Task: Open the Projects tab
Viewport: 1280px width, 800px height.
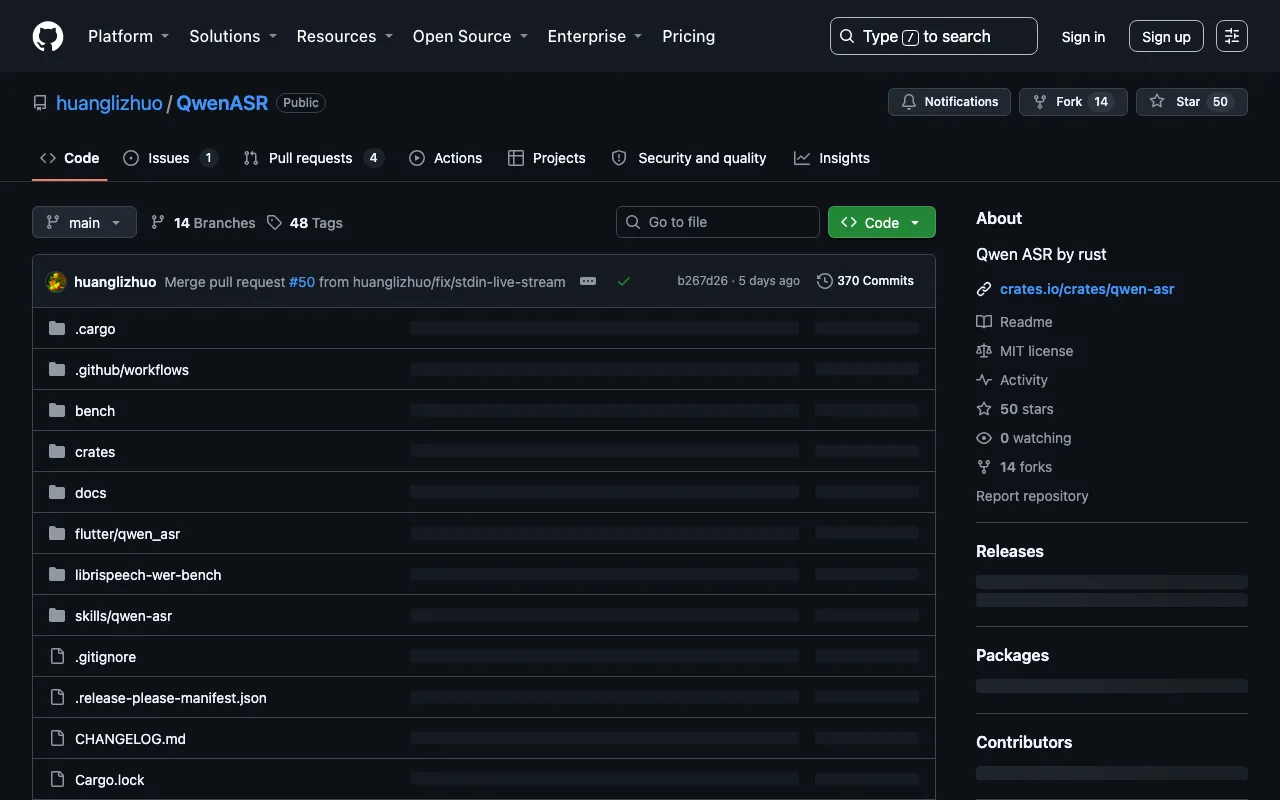Action: coord(546,158)
